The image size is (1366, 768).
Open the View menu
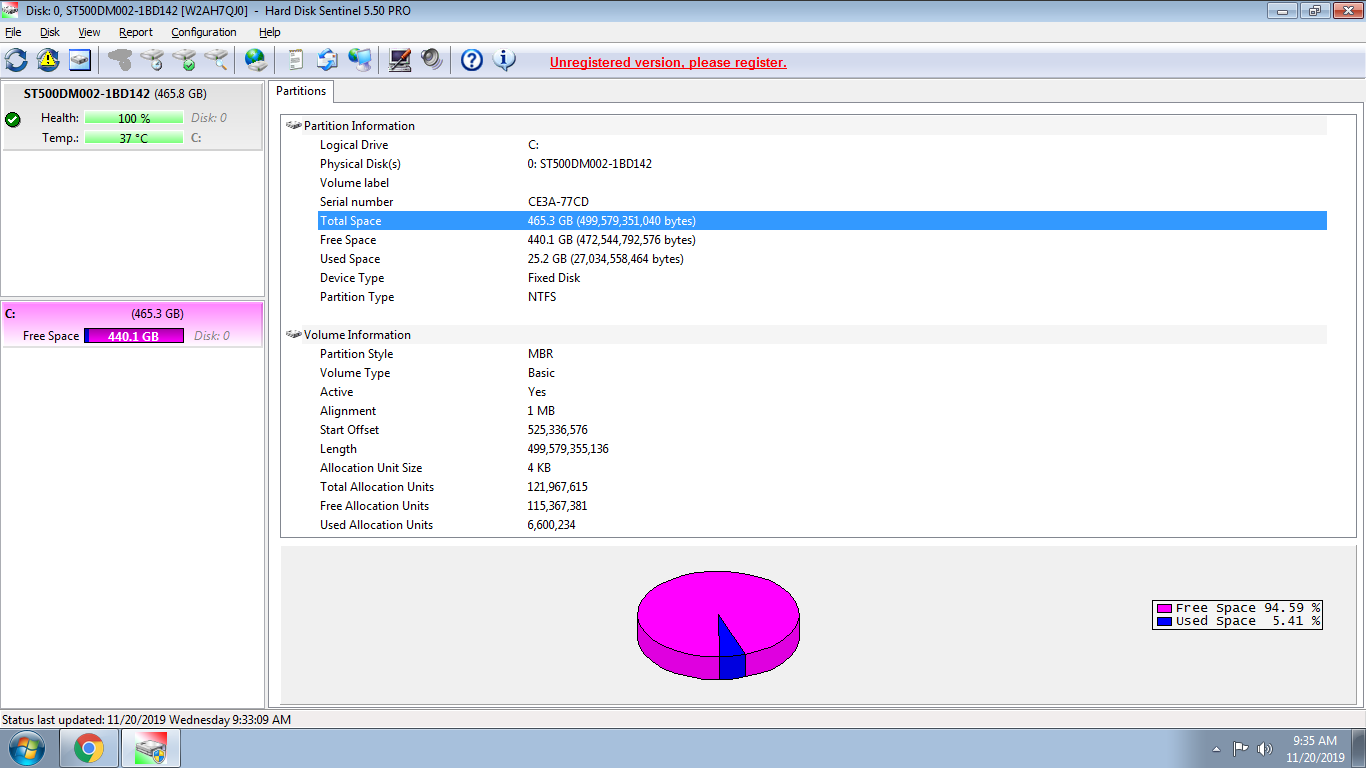coord(89,32)
